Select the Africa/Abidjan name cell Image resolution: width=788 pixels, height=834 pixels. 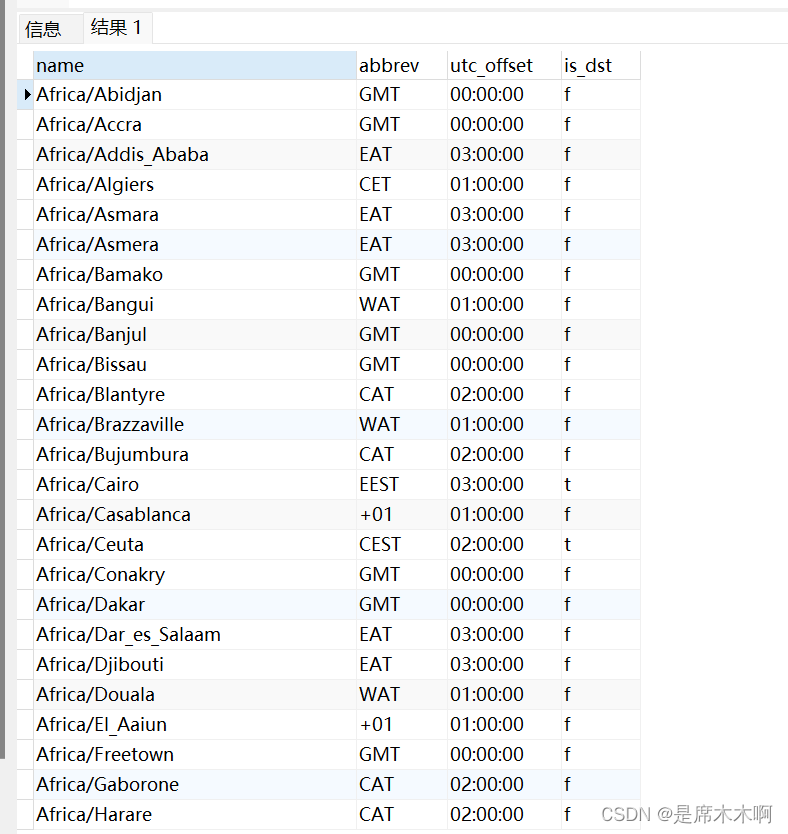[195, 95]
